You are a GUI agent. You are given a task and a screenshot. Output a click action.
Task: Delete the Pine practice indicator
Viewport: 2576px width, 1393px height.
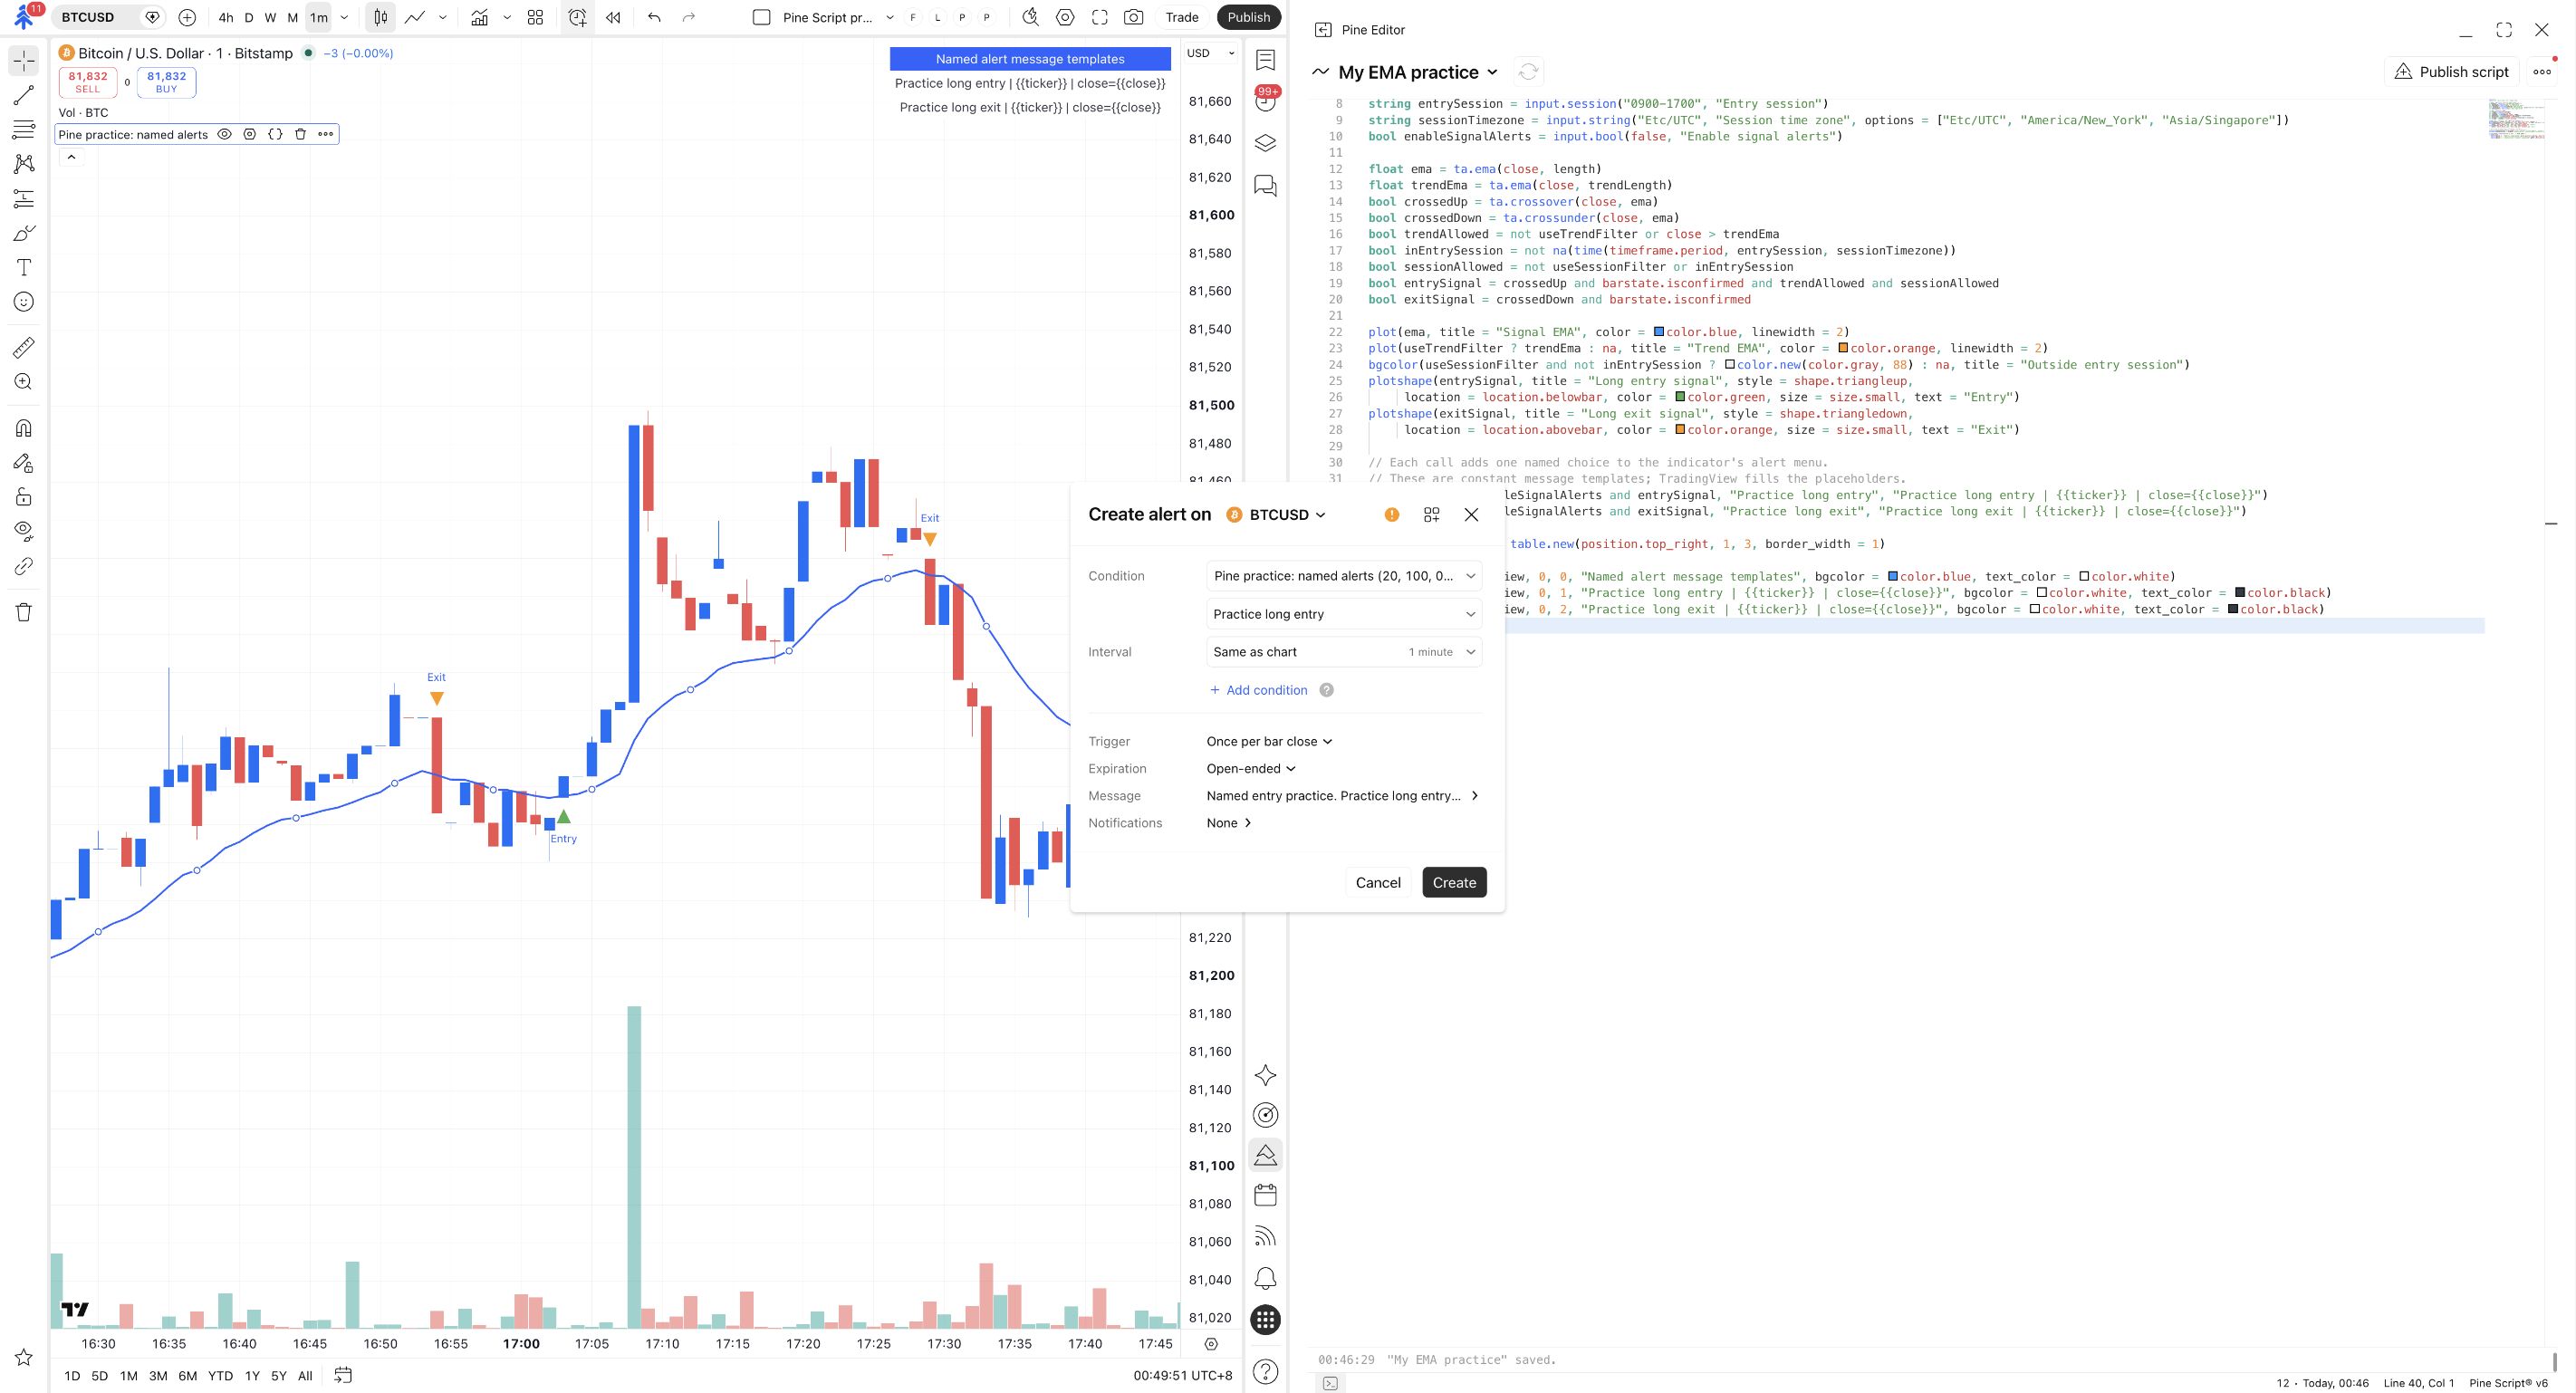pos(300,134)
